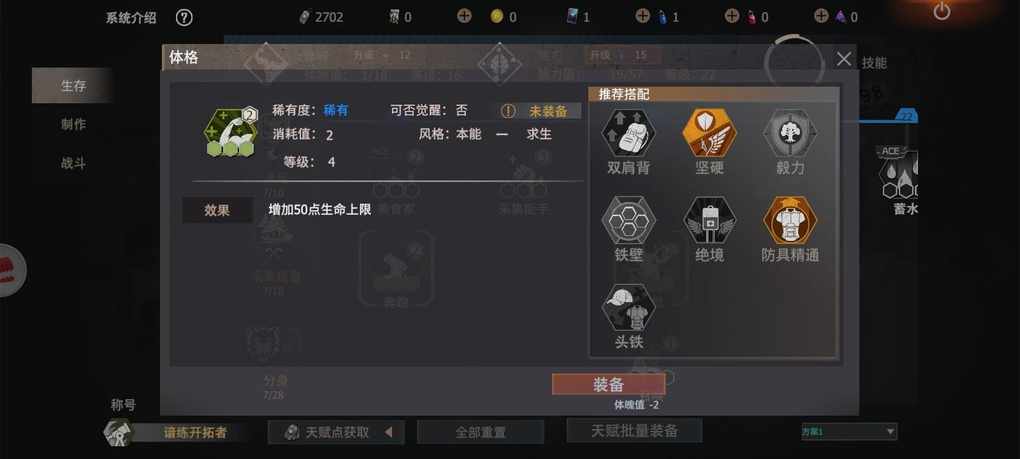Click the 全部重置 reset all button
The image size is (1020, 459).
pos(480,432)
